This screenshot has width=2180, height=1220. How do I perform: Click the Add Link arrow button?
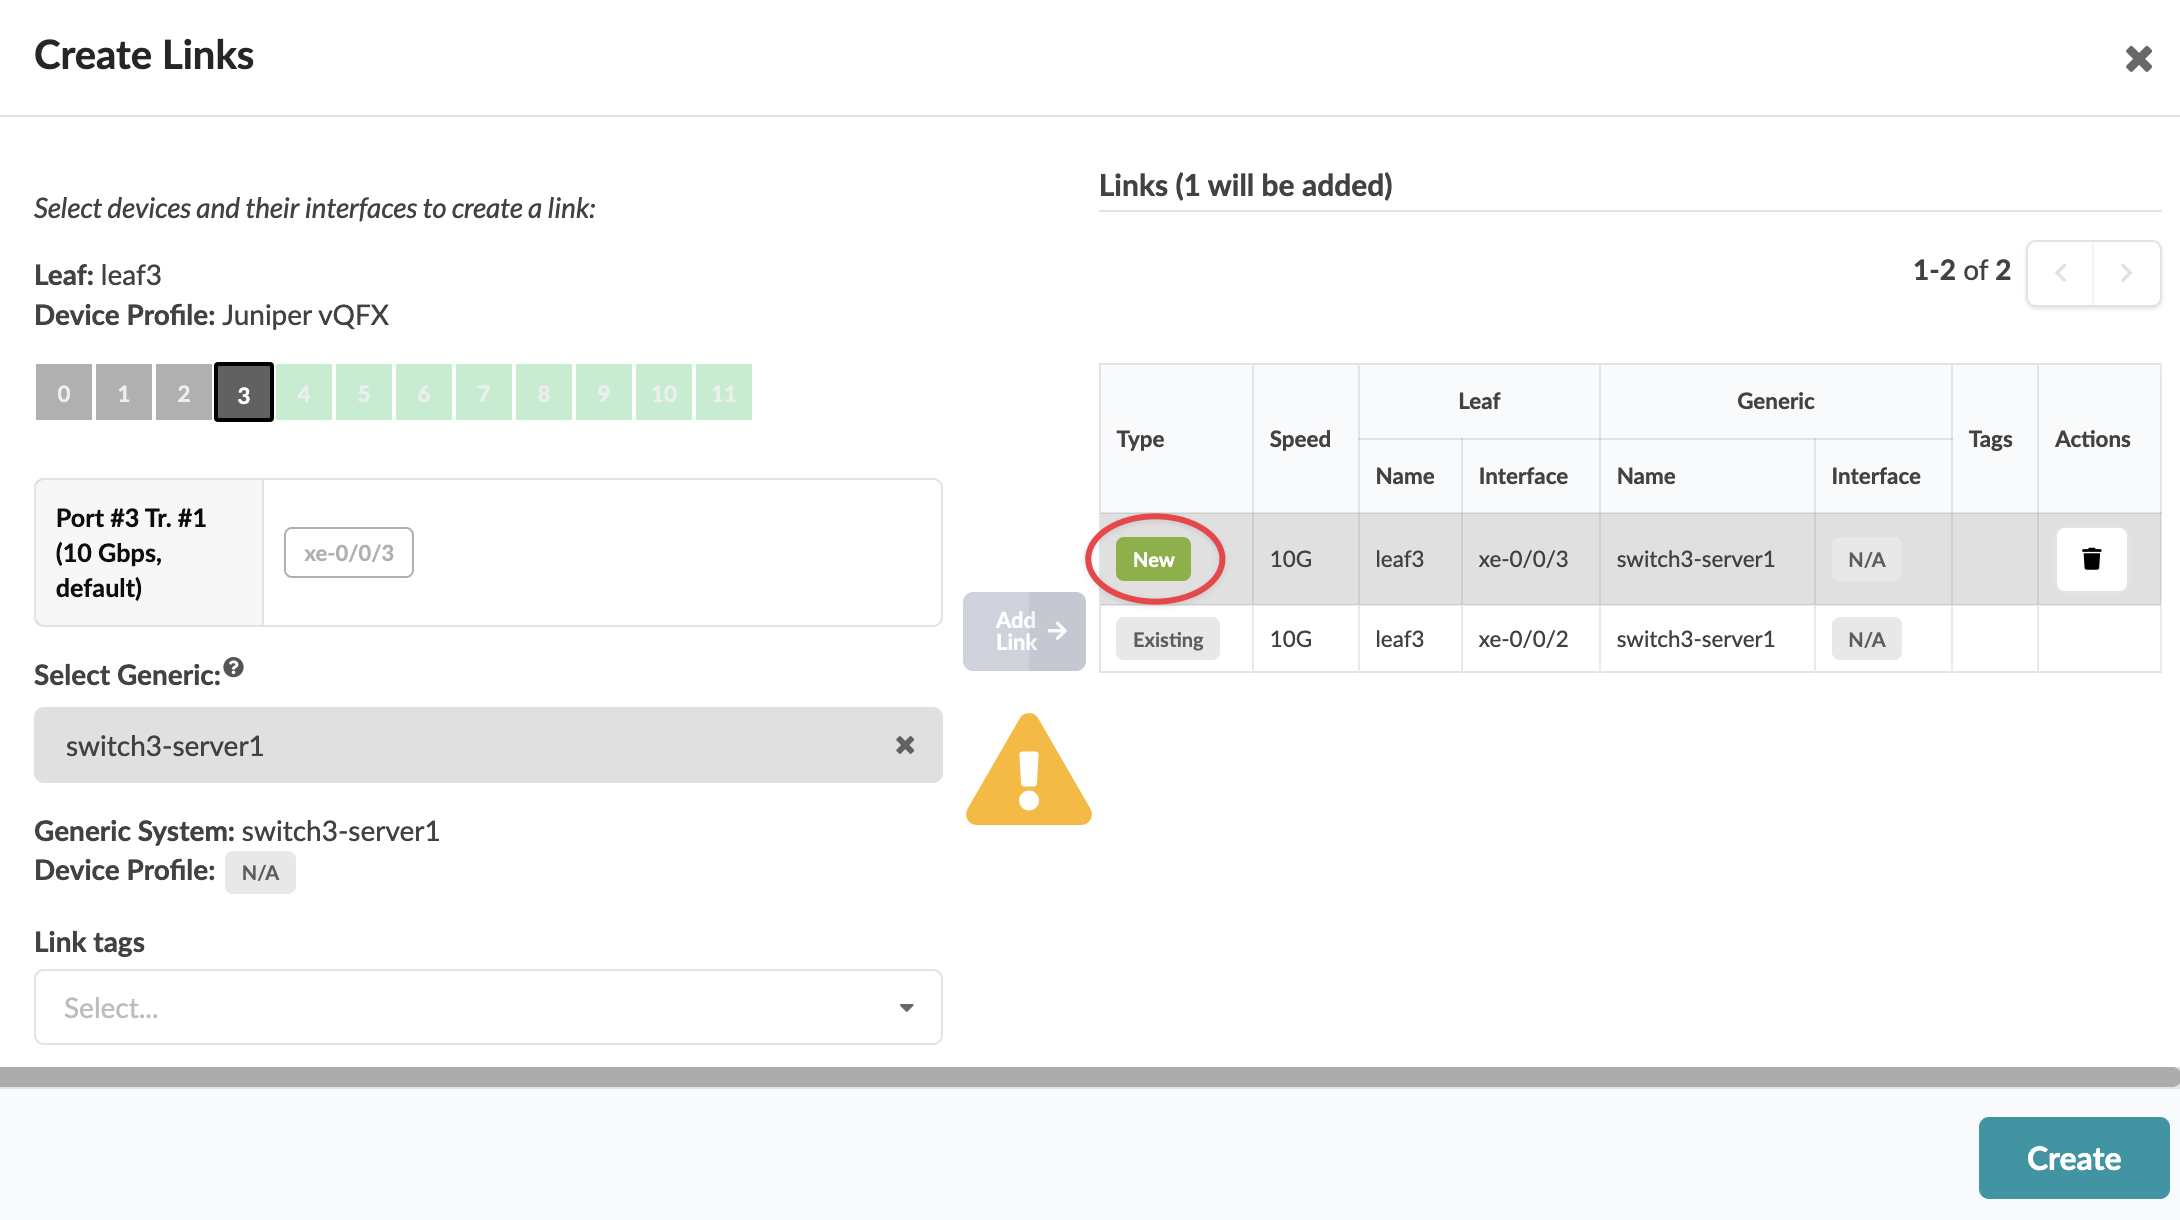tap(1024, 631)
